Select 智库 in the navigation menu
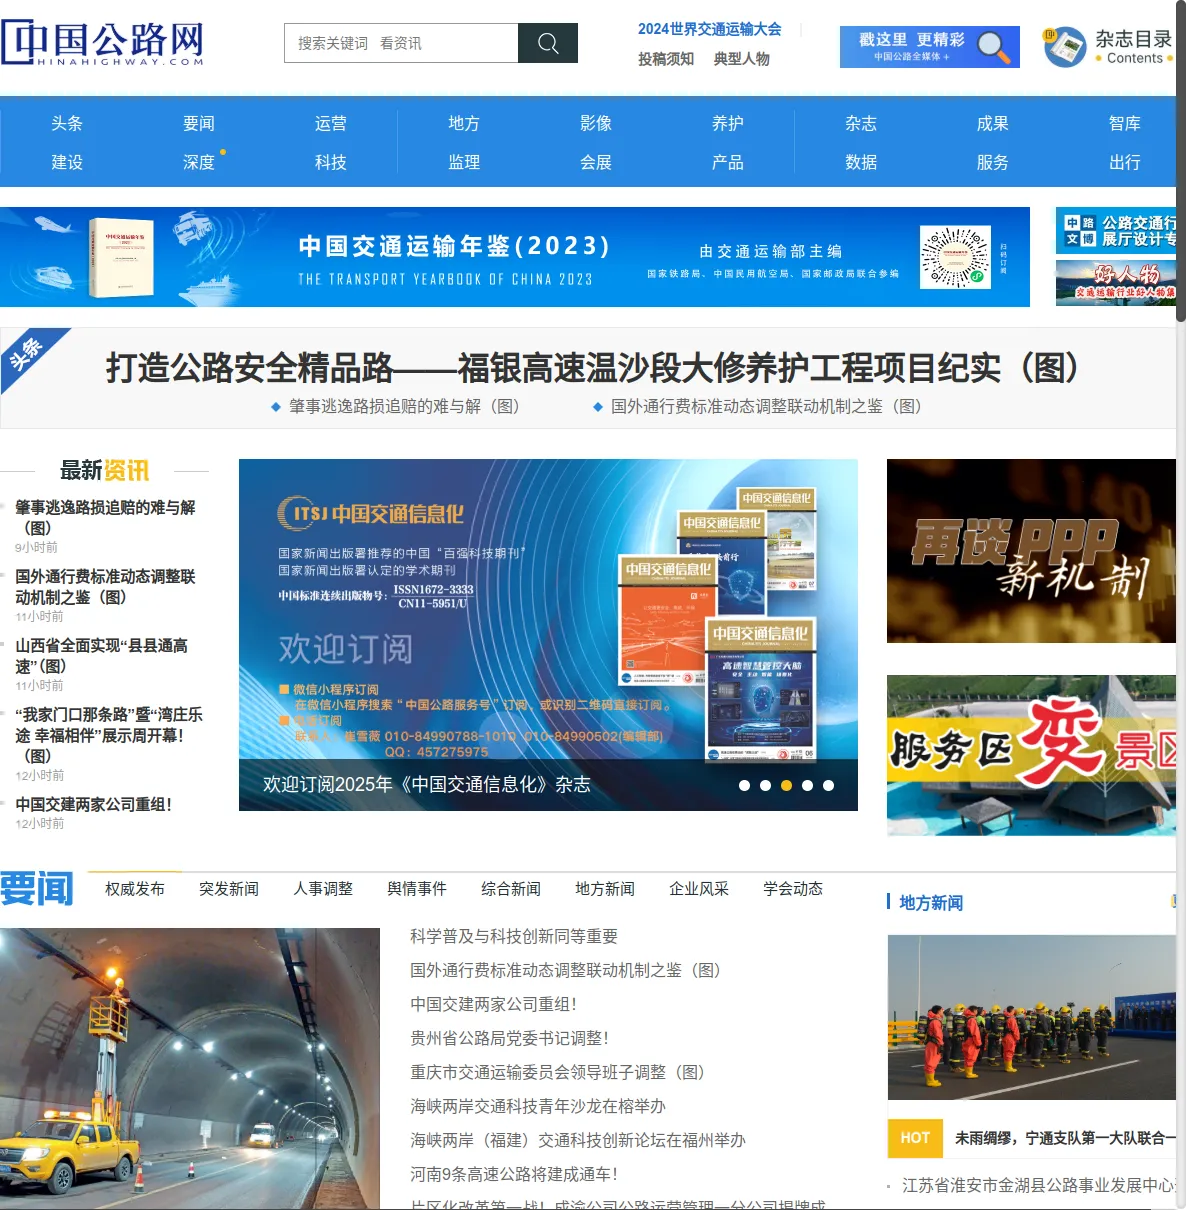The height and width of the screenshot is (1210, 1186). pos(1125,123)
